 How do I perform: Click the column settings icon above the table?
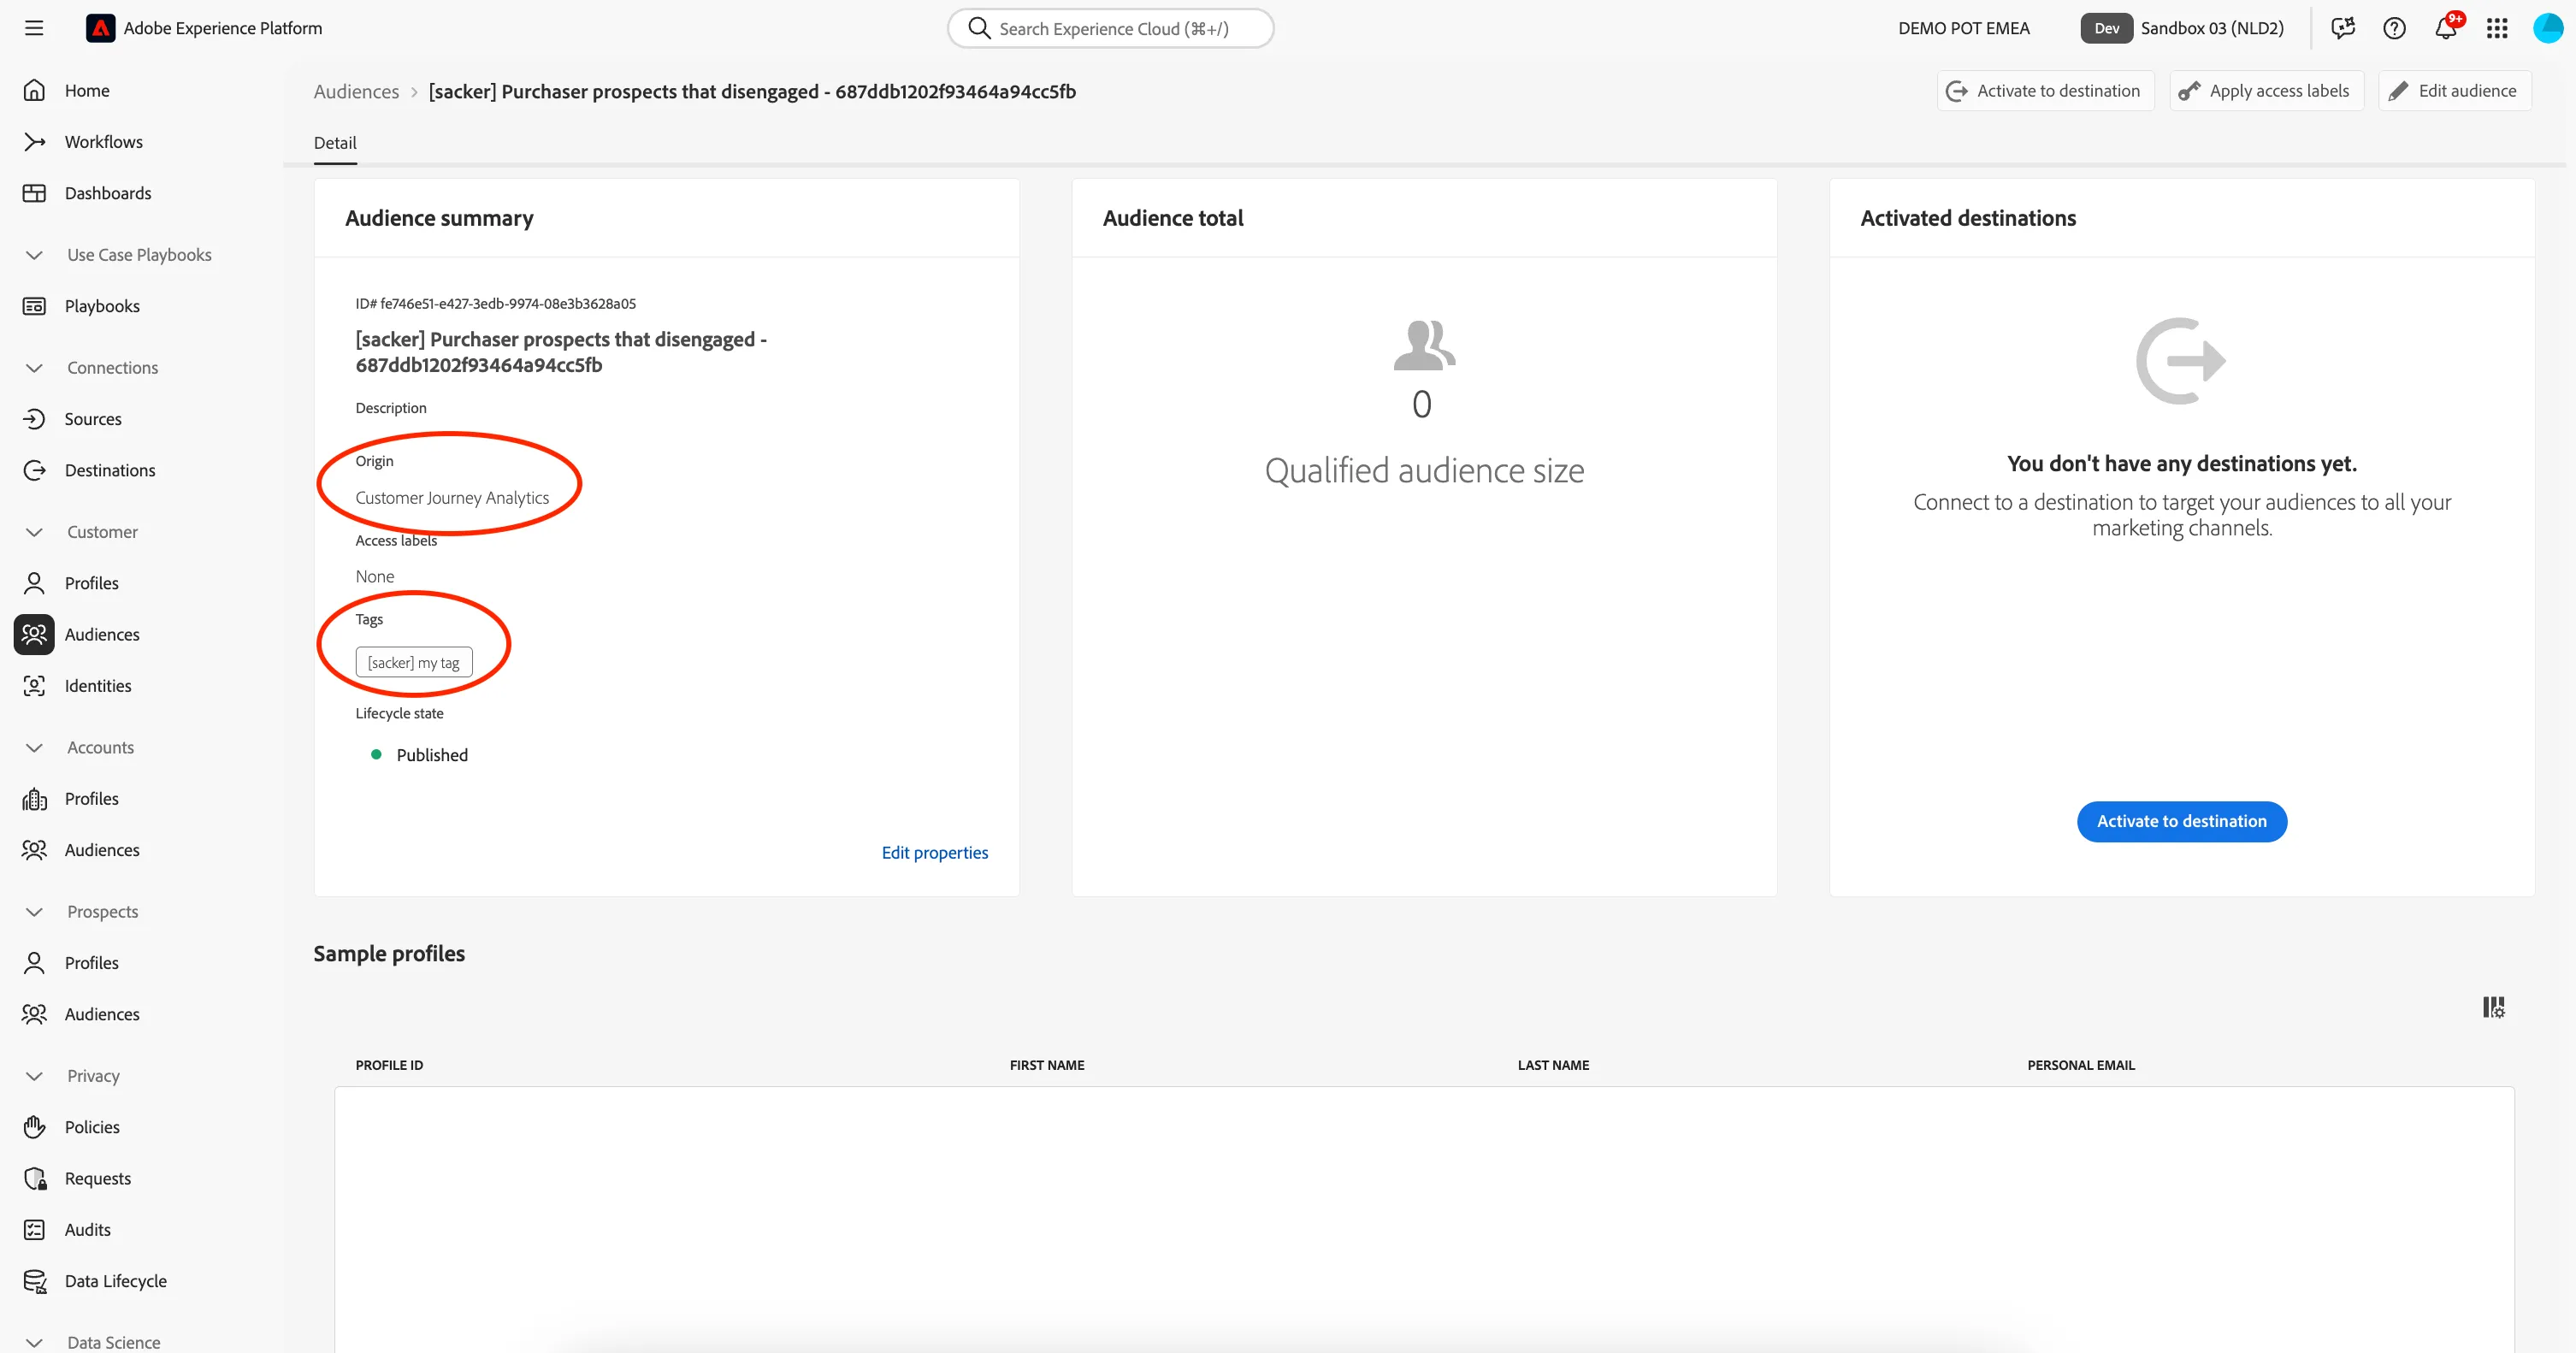tap(2494, 1007)
